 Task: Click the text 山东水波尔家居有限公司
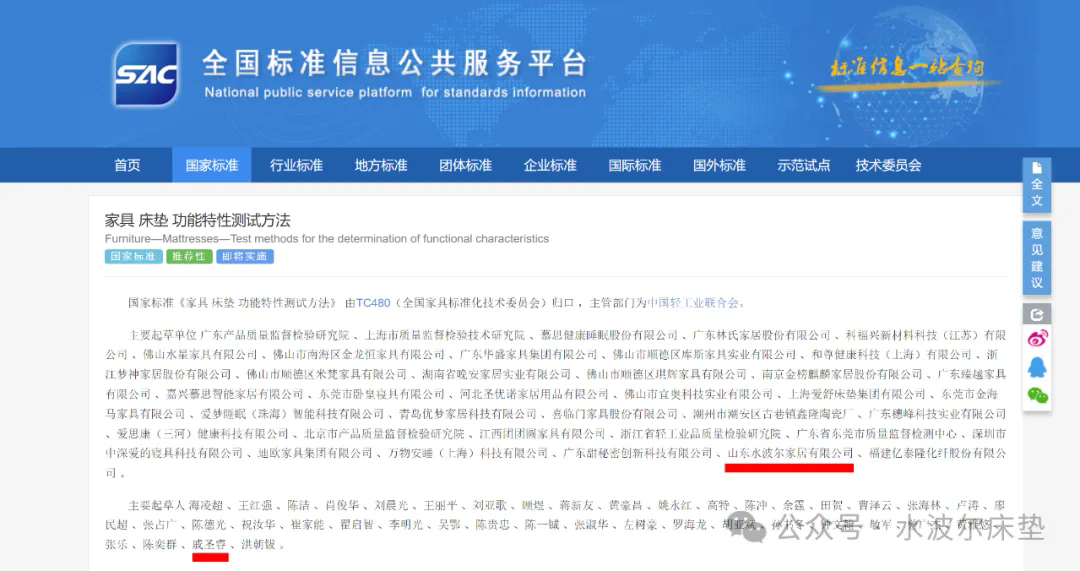pyautogui.click(x=790, y=453)
